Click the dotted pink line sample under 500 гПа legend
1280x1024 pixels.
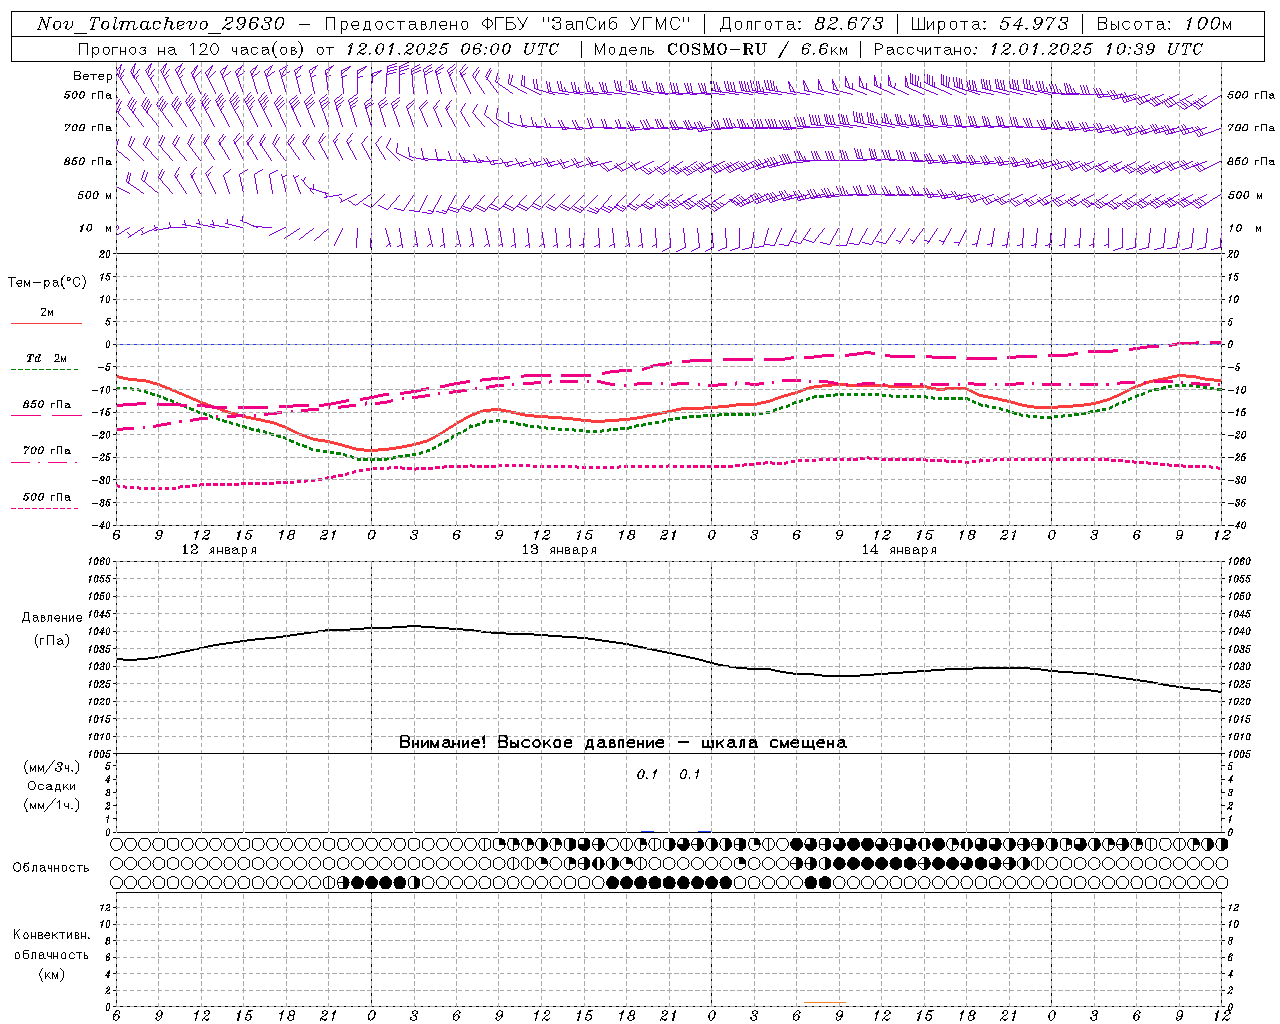point(46,508)
